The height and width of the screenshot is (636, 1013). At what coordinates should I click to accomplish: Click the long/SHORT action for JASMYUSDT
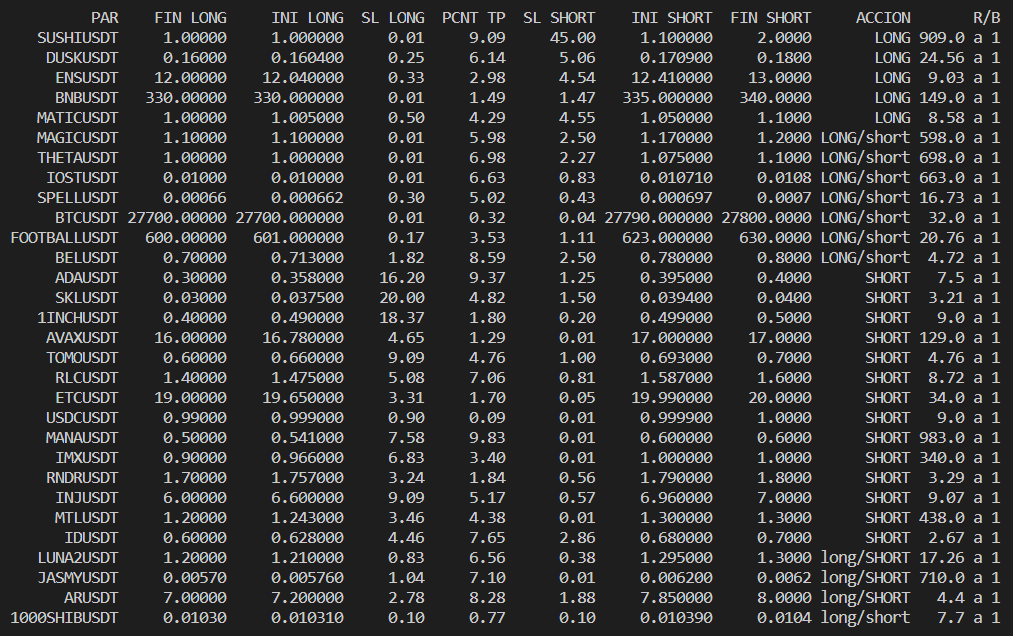(865, 578)
